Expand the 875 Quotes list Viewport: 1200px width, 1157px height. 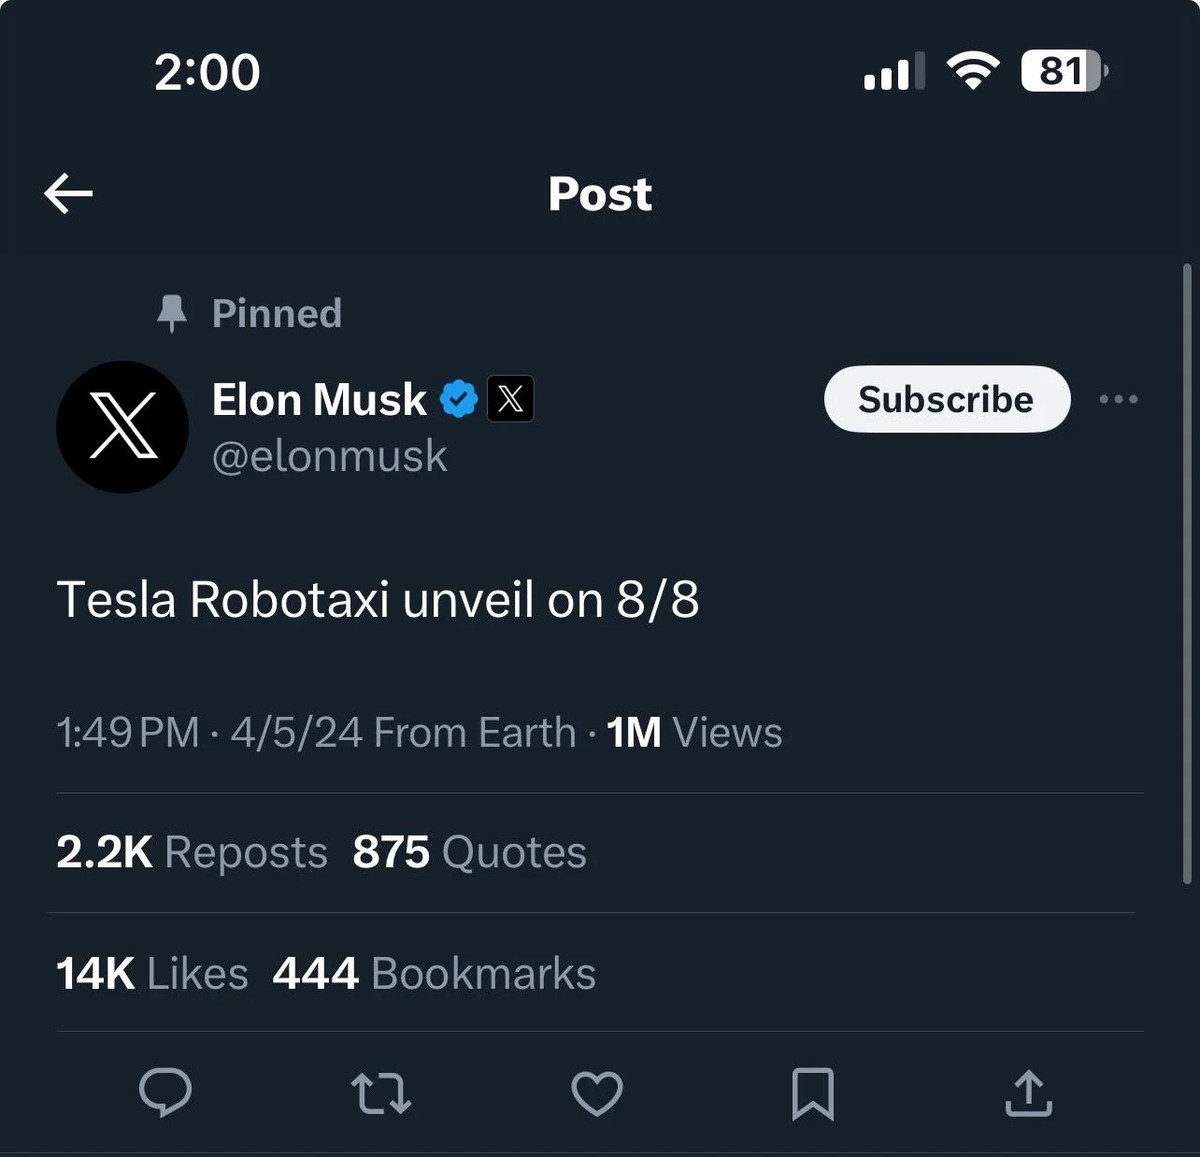click(470, 852)
